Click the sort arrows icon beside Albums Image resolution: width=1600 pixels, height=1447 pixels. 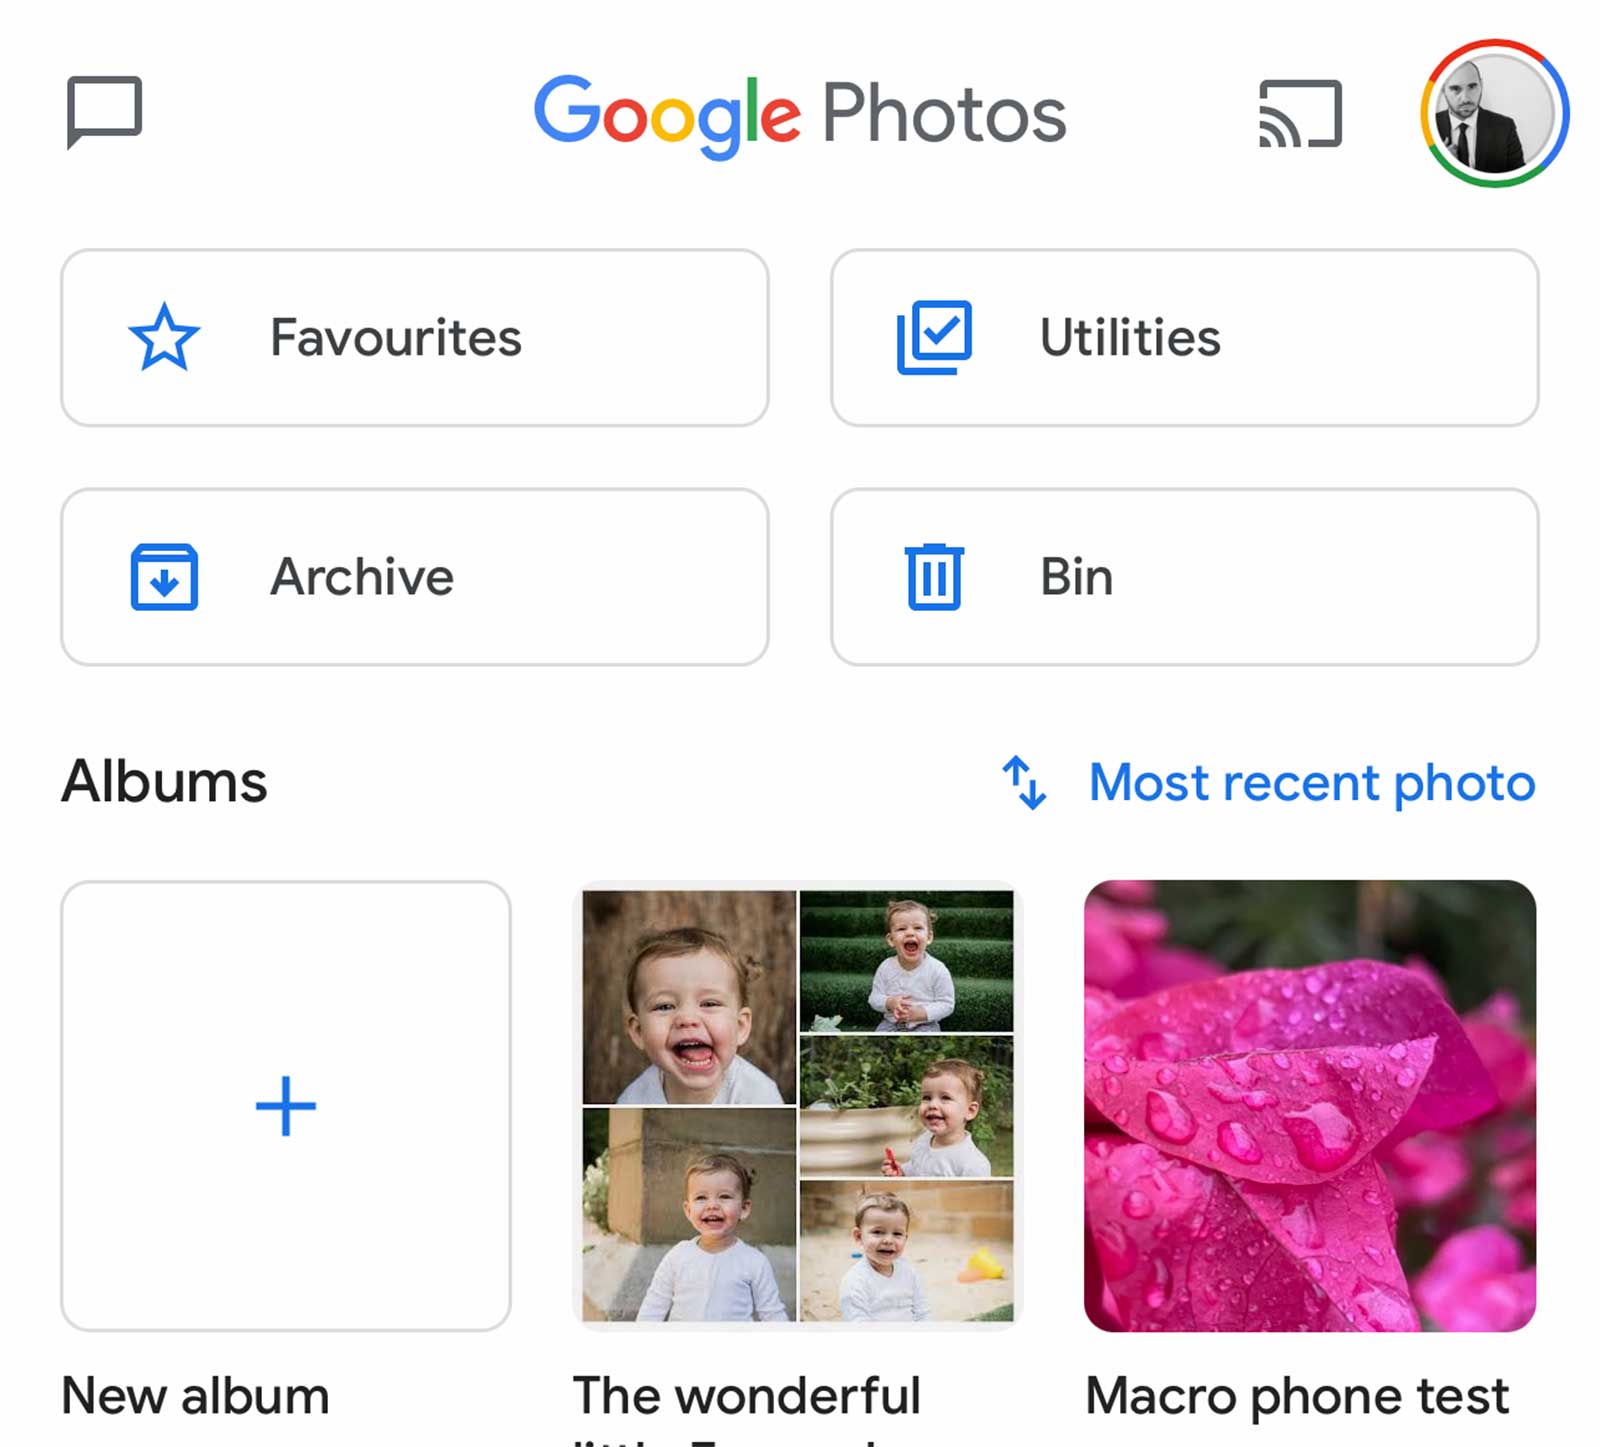point(1024,782)
